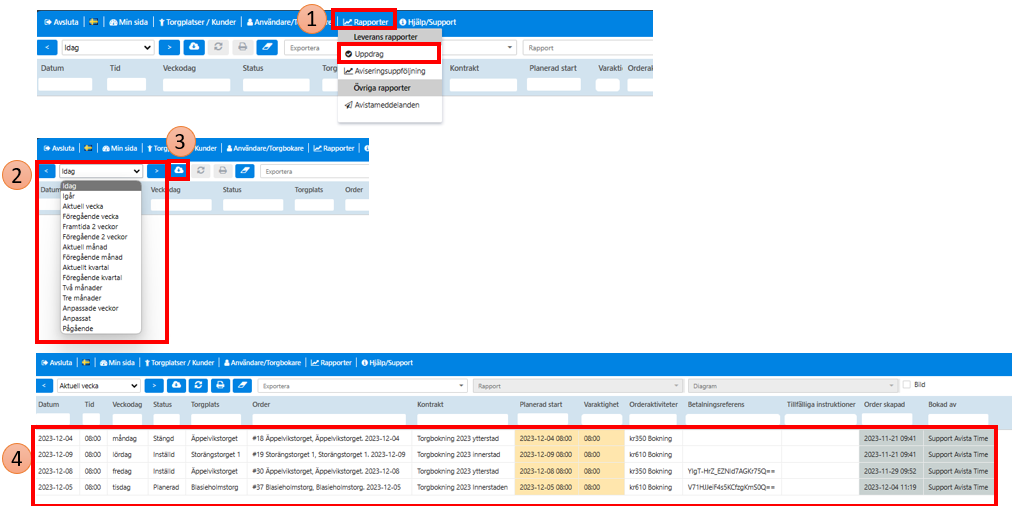Click Datum filter field in top panel

[x=65, y=84]
